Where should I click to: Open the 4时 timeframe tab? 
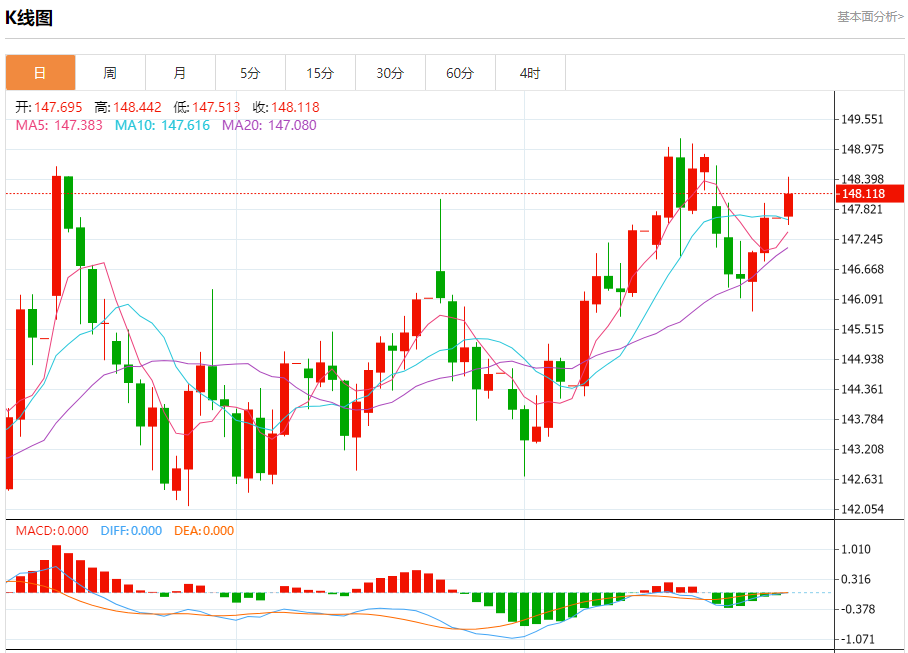tap(530, 73)
